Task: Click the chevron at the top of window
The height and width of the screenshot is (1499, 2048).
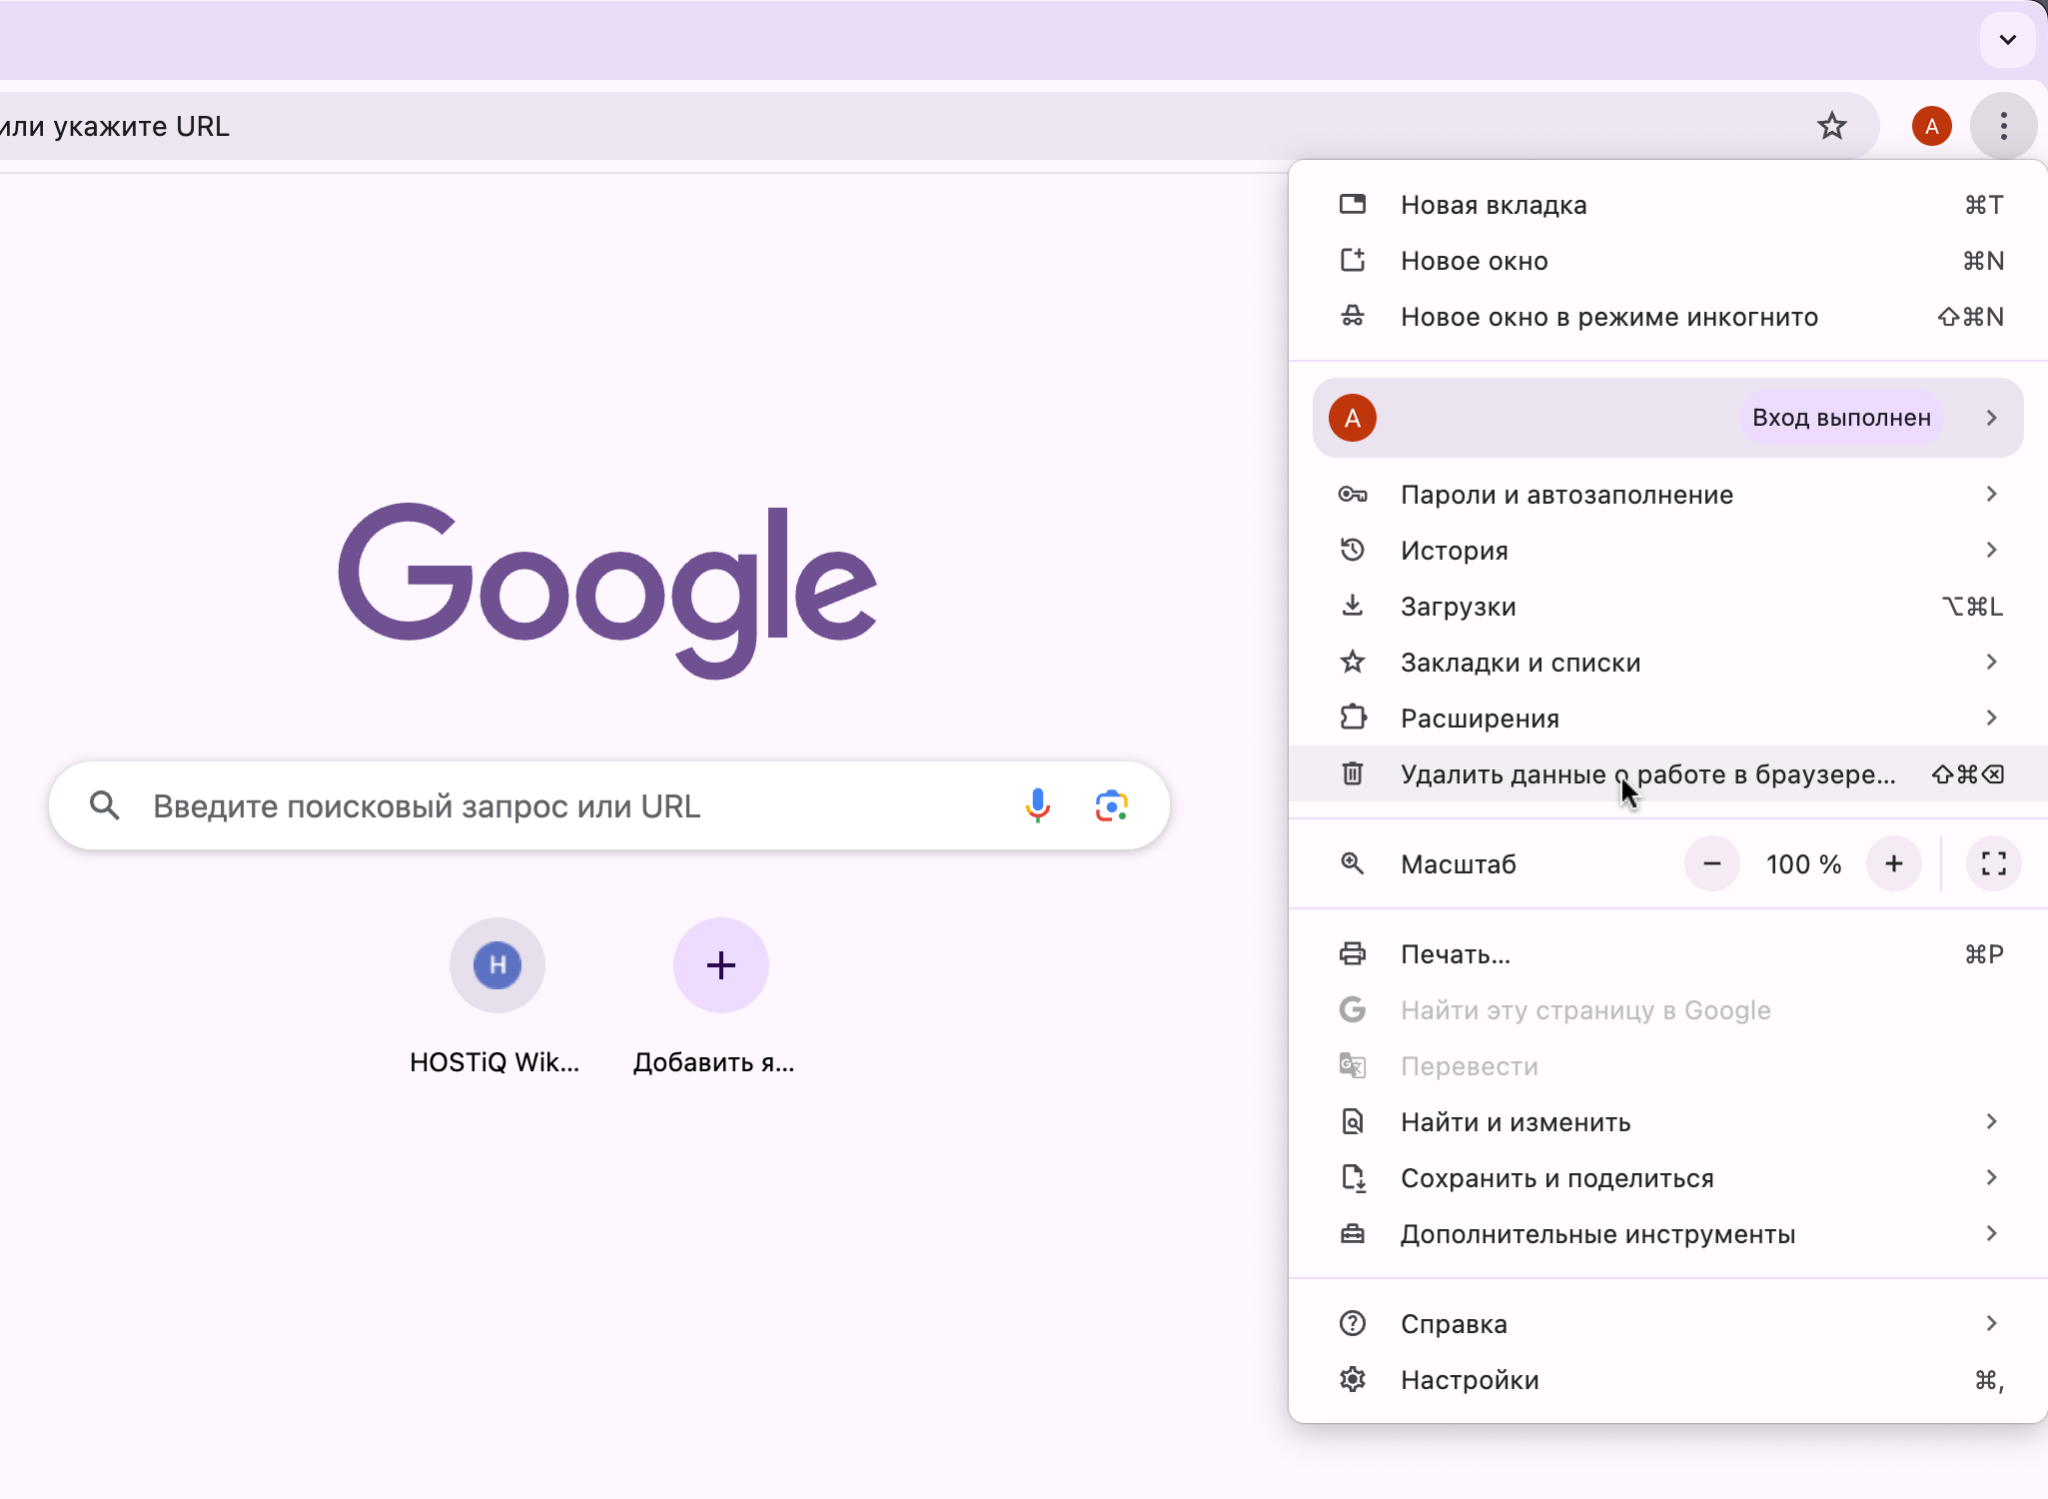Action: pos(2007,39)
